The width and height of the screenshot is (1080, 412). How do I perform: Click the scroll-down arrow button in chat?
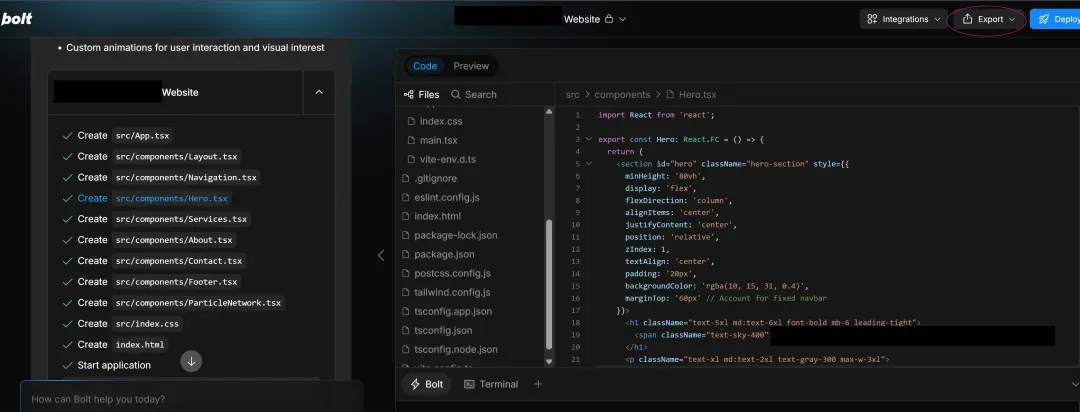tap(191, 361)
